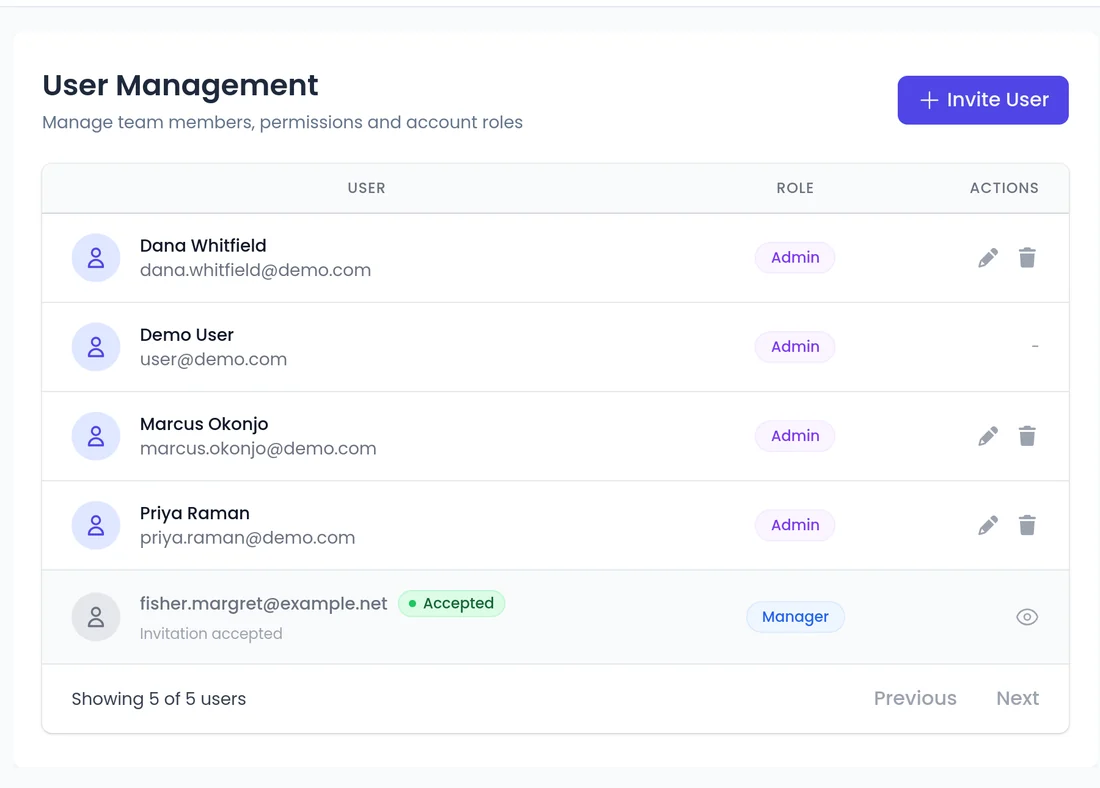
Task: Select email fisher.margret@example.net
Action: (x=263, y=603)
